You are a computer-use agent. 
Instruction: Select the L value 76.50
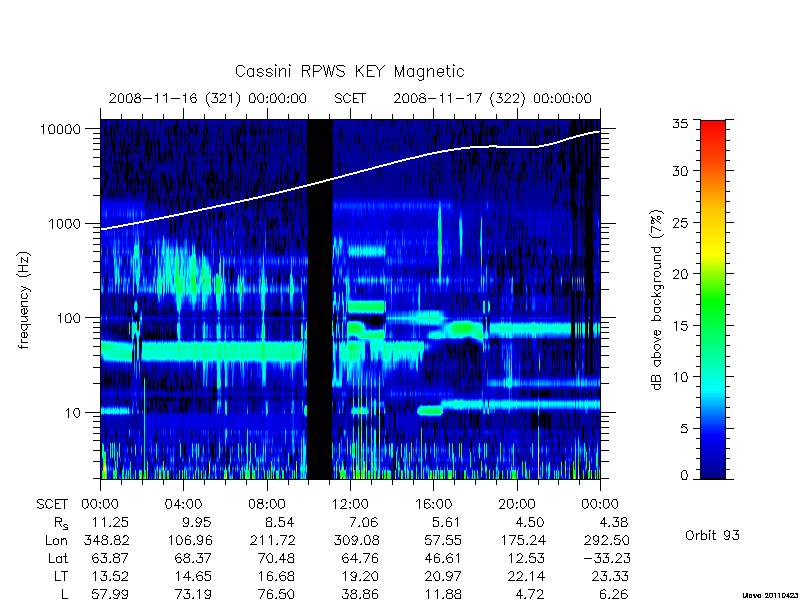click(277, 594)
